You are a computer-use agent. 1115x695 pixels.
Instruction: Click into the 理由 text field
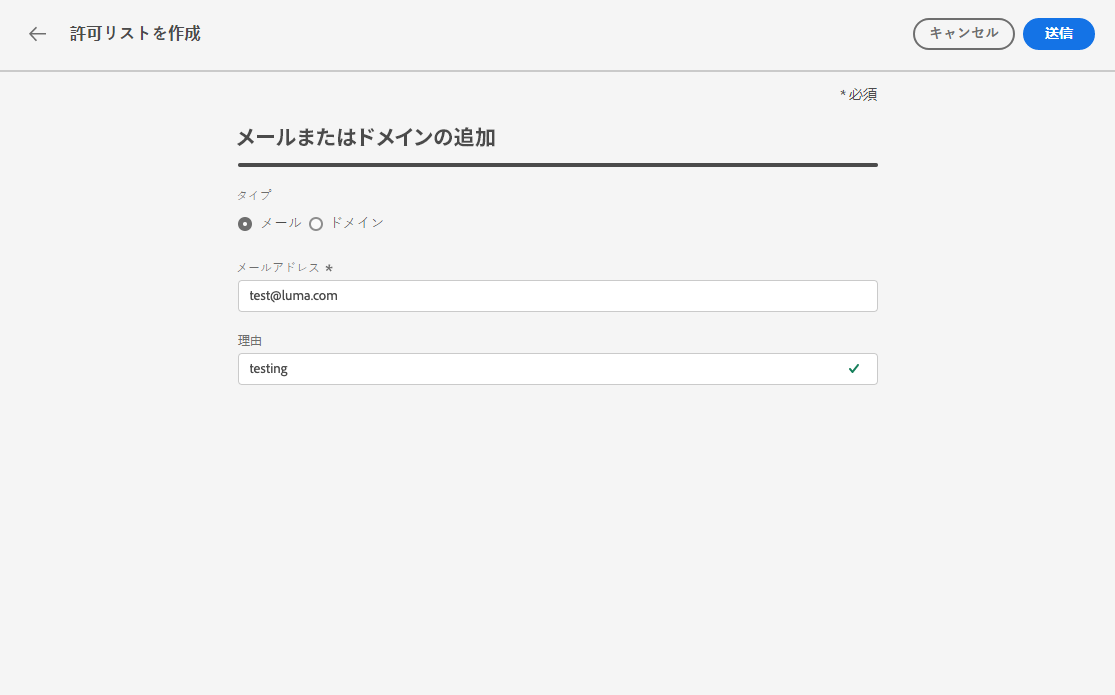540,369
